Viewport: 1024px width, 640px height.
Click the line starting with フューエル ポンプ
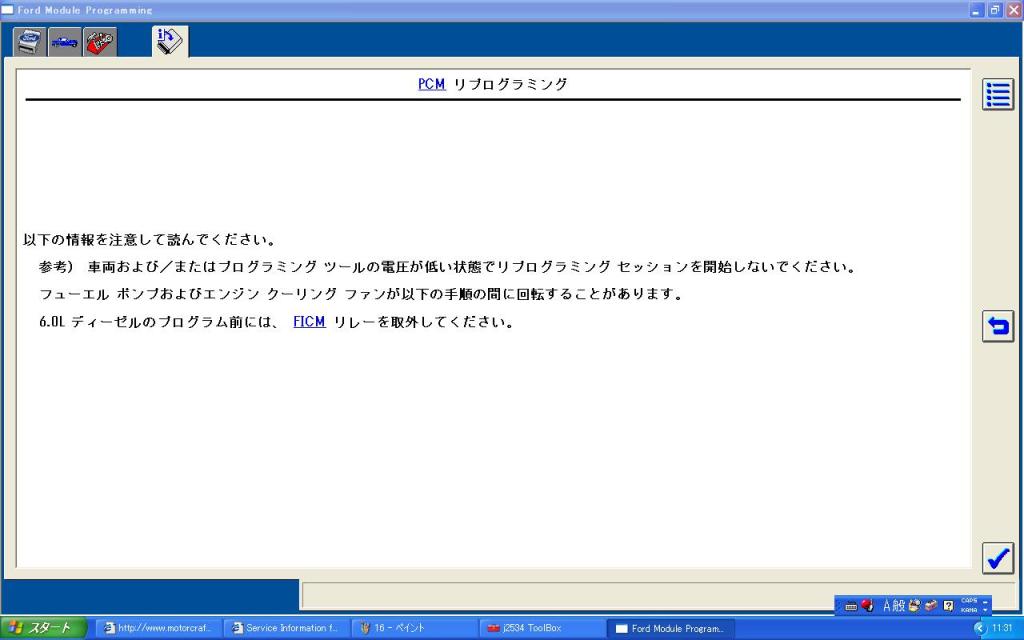pos(361,294)
